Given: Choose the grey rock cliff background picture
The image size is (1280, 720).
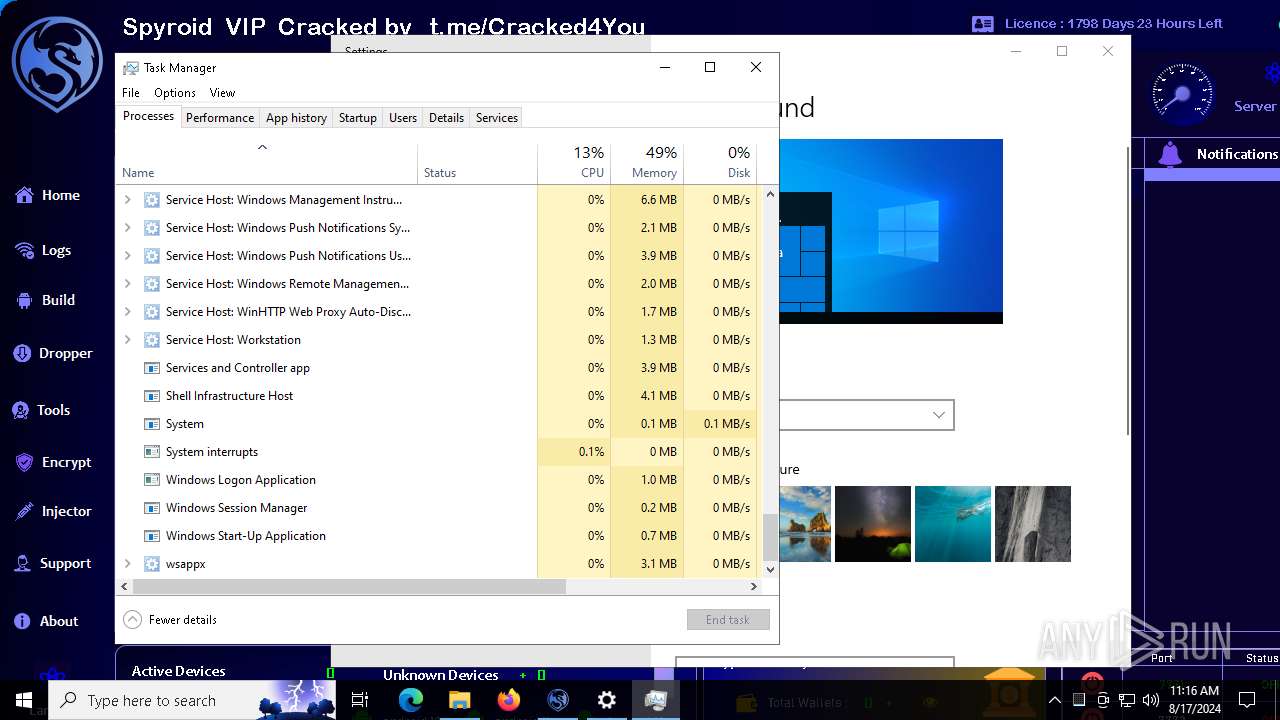Looking at the screenshot, I should point(1033,524).
